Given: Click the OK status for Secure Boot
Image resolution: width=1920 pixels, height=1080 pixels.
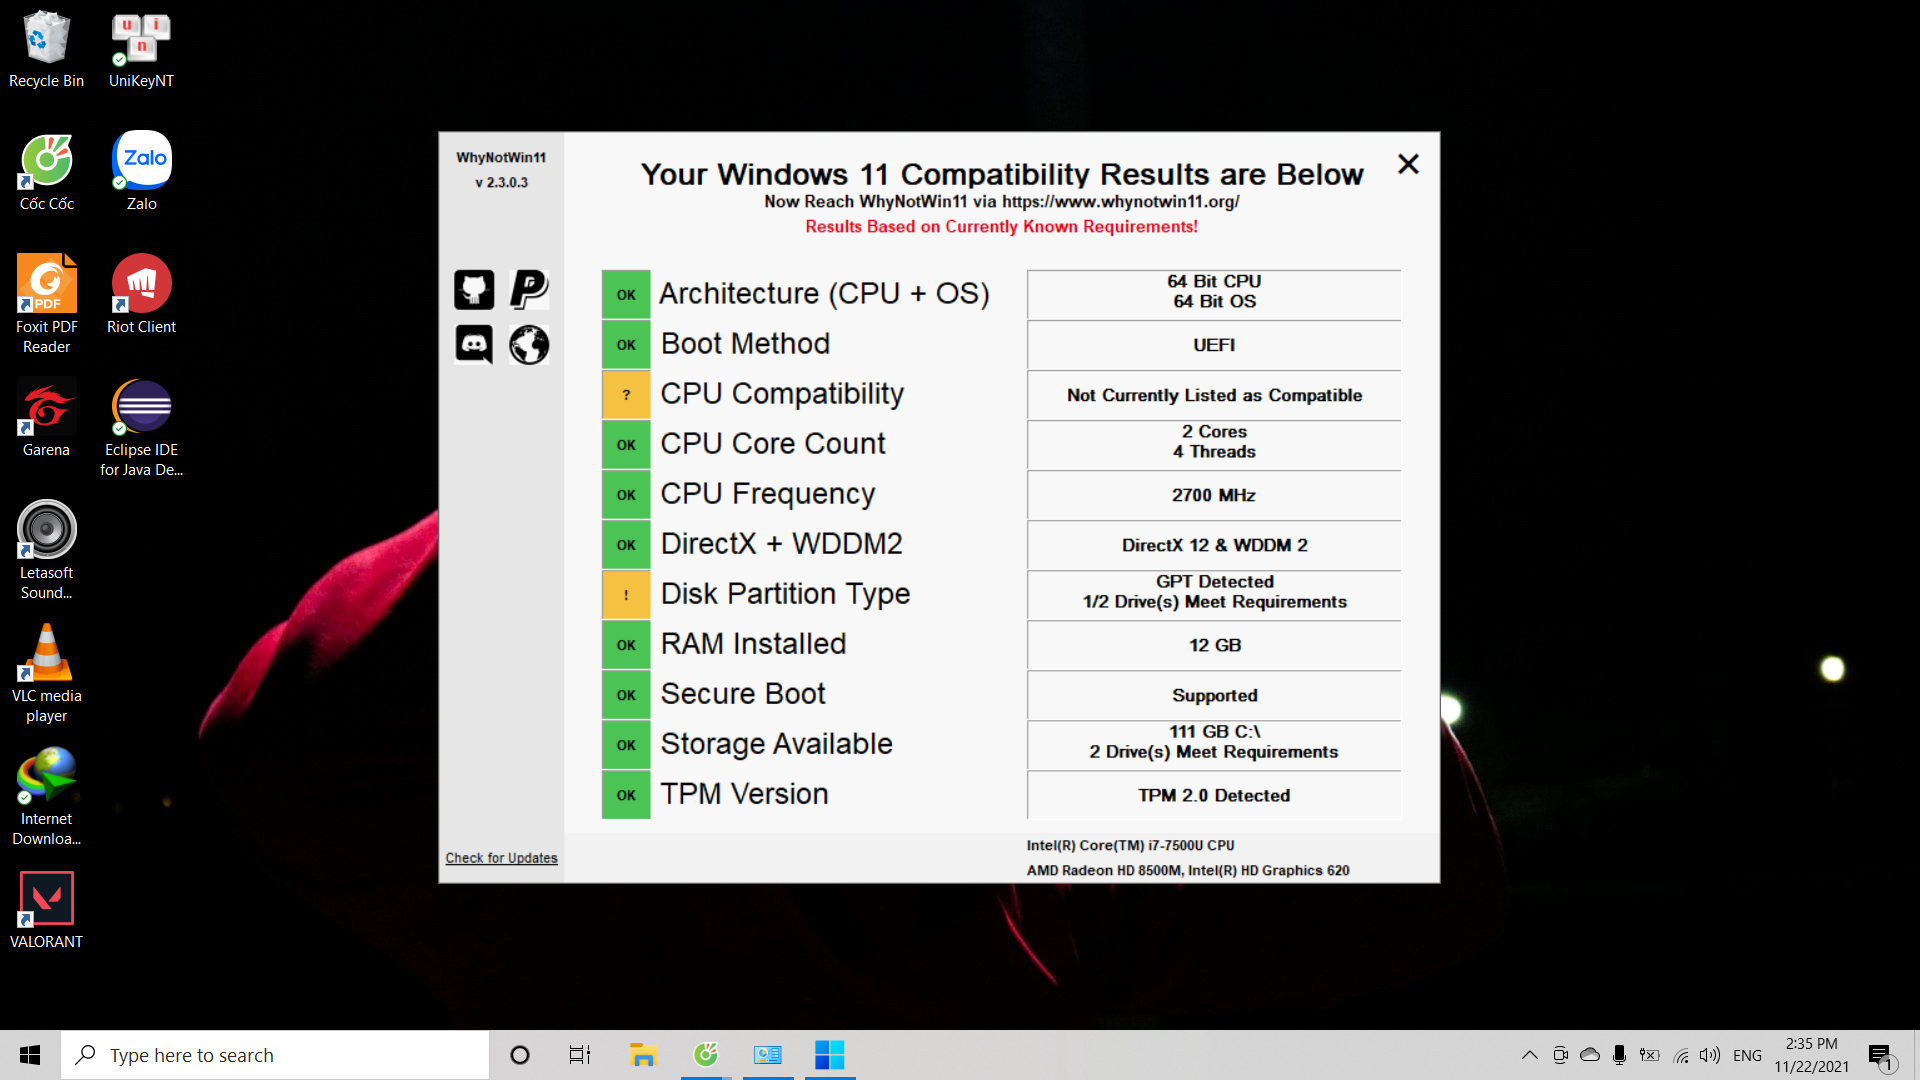Looking at the screenshot, I should tap(626, 695).
